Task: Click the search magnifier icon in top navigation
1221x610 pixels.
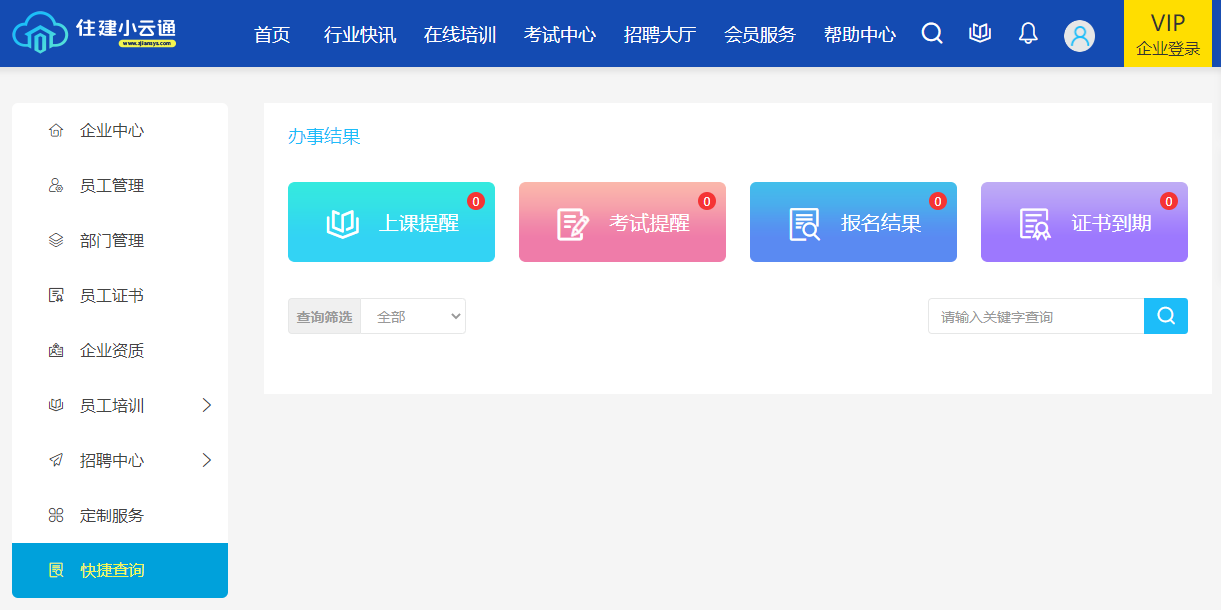Action: pyautogui.click(x=932, y=34)
